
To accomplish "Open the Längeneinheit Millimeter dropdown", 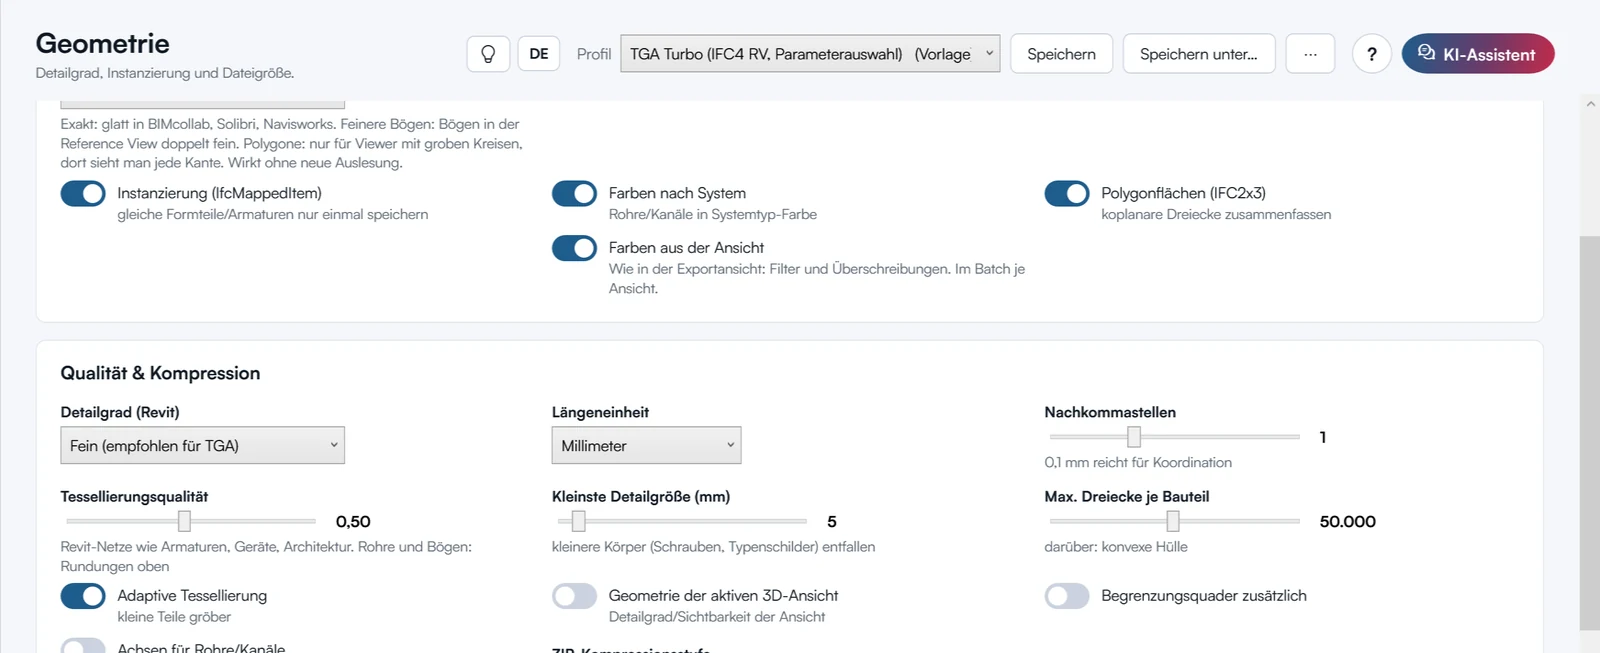I will point(646,445).
